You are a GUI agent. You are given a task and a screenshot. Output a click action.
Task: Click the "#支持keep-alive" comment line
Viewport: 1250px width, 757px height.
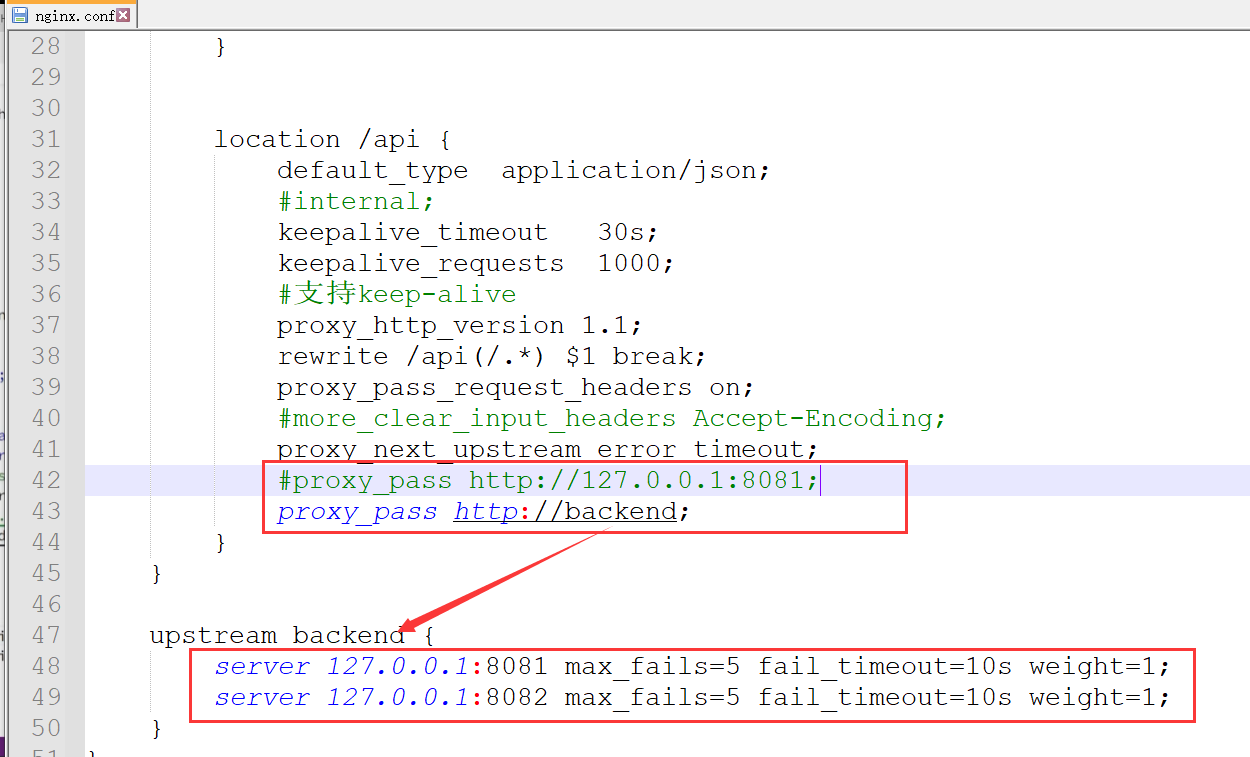pos(397,294)
